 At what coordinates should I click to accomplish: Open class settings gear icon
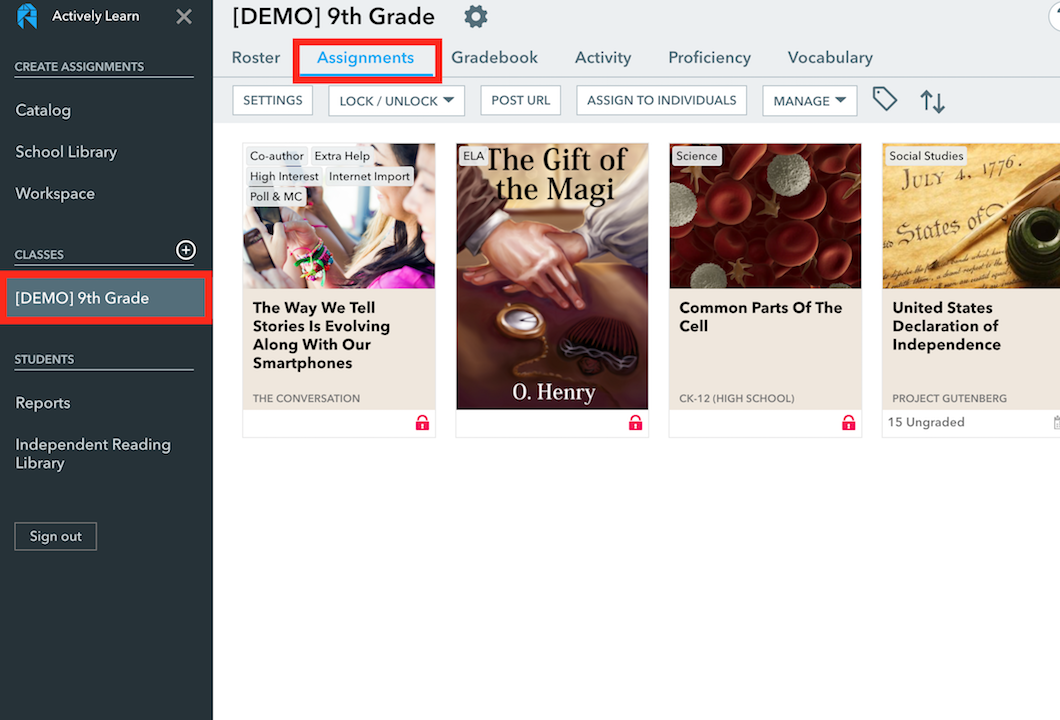(x=476, y=16)
